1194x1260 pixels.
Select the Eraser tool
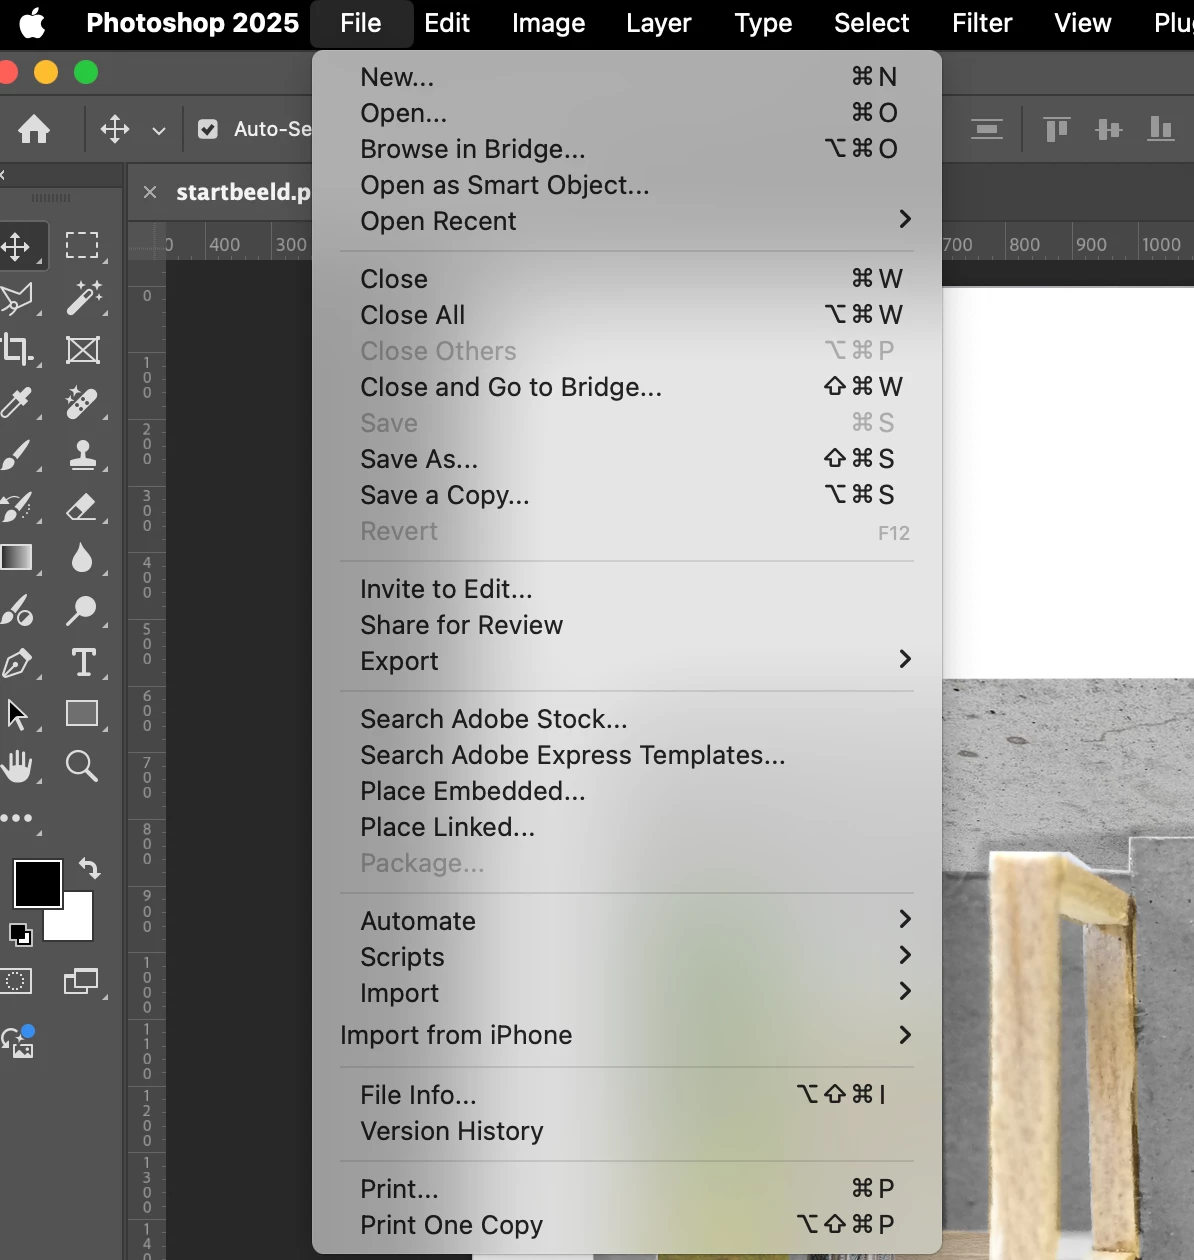83,506
